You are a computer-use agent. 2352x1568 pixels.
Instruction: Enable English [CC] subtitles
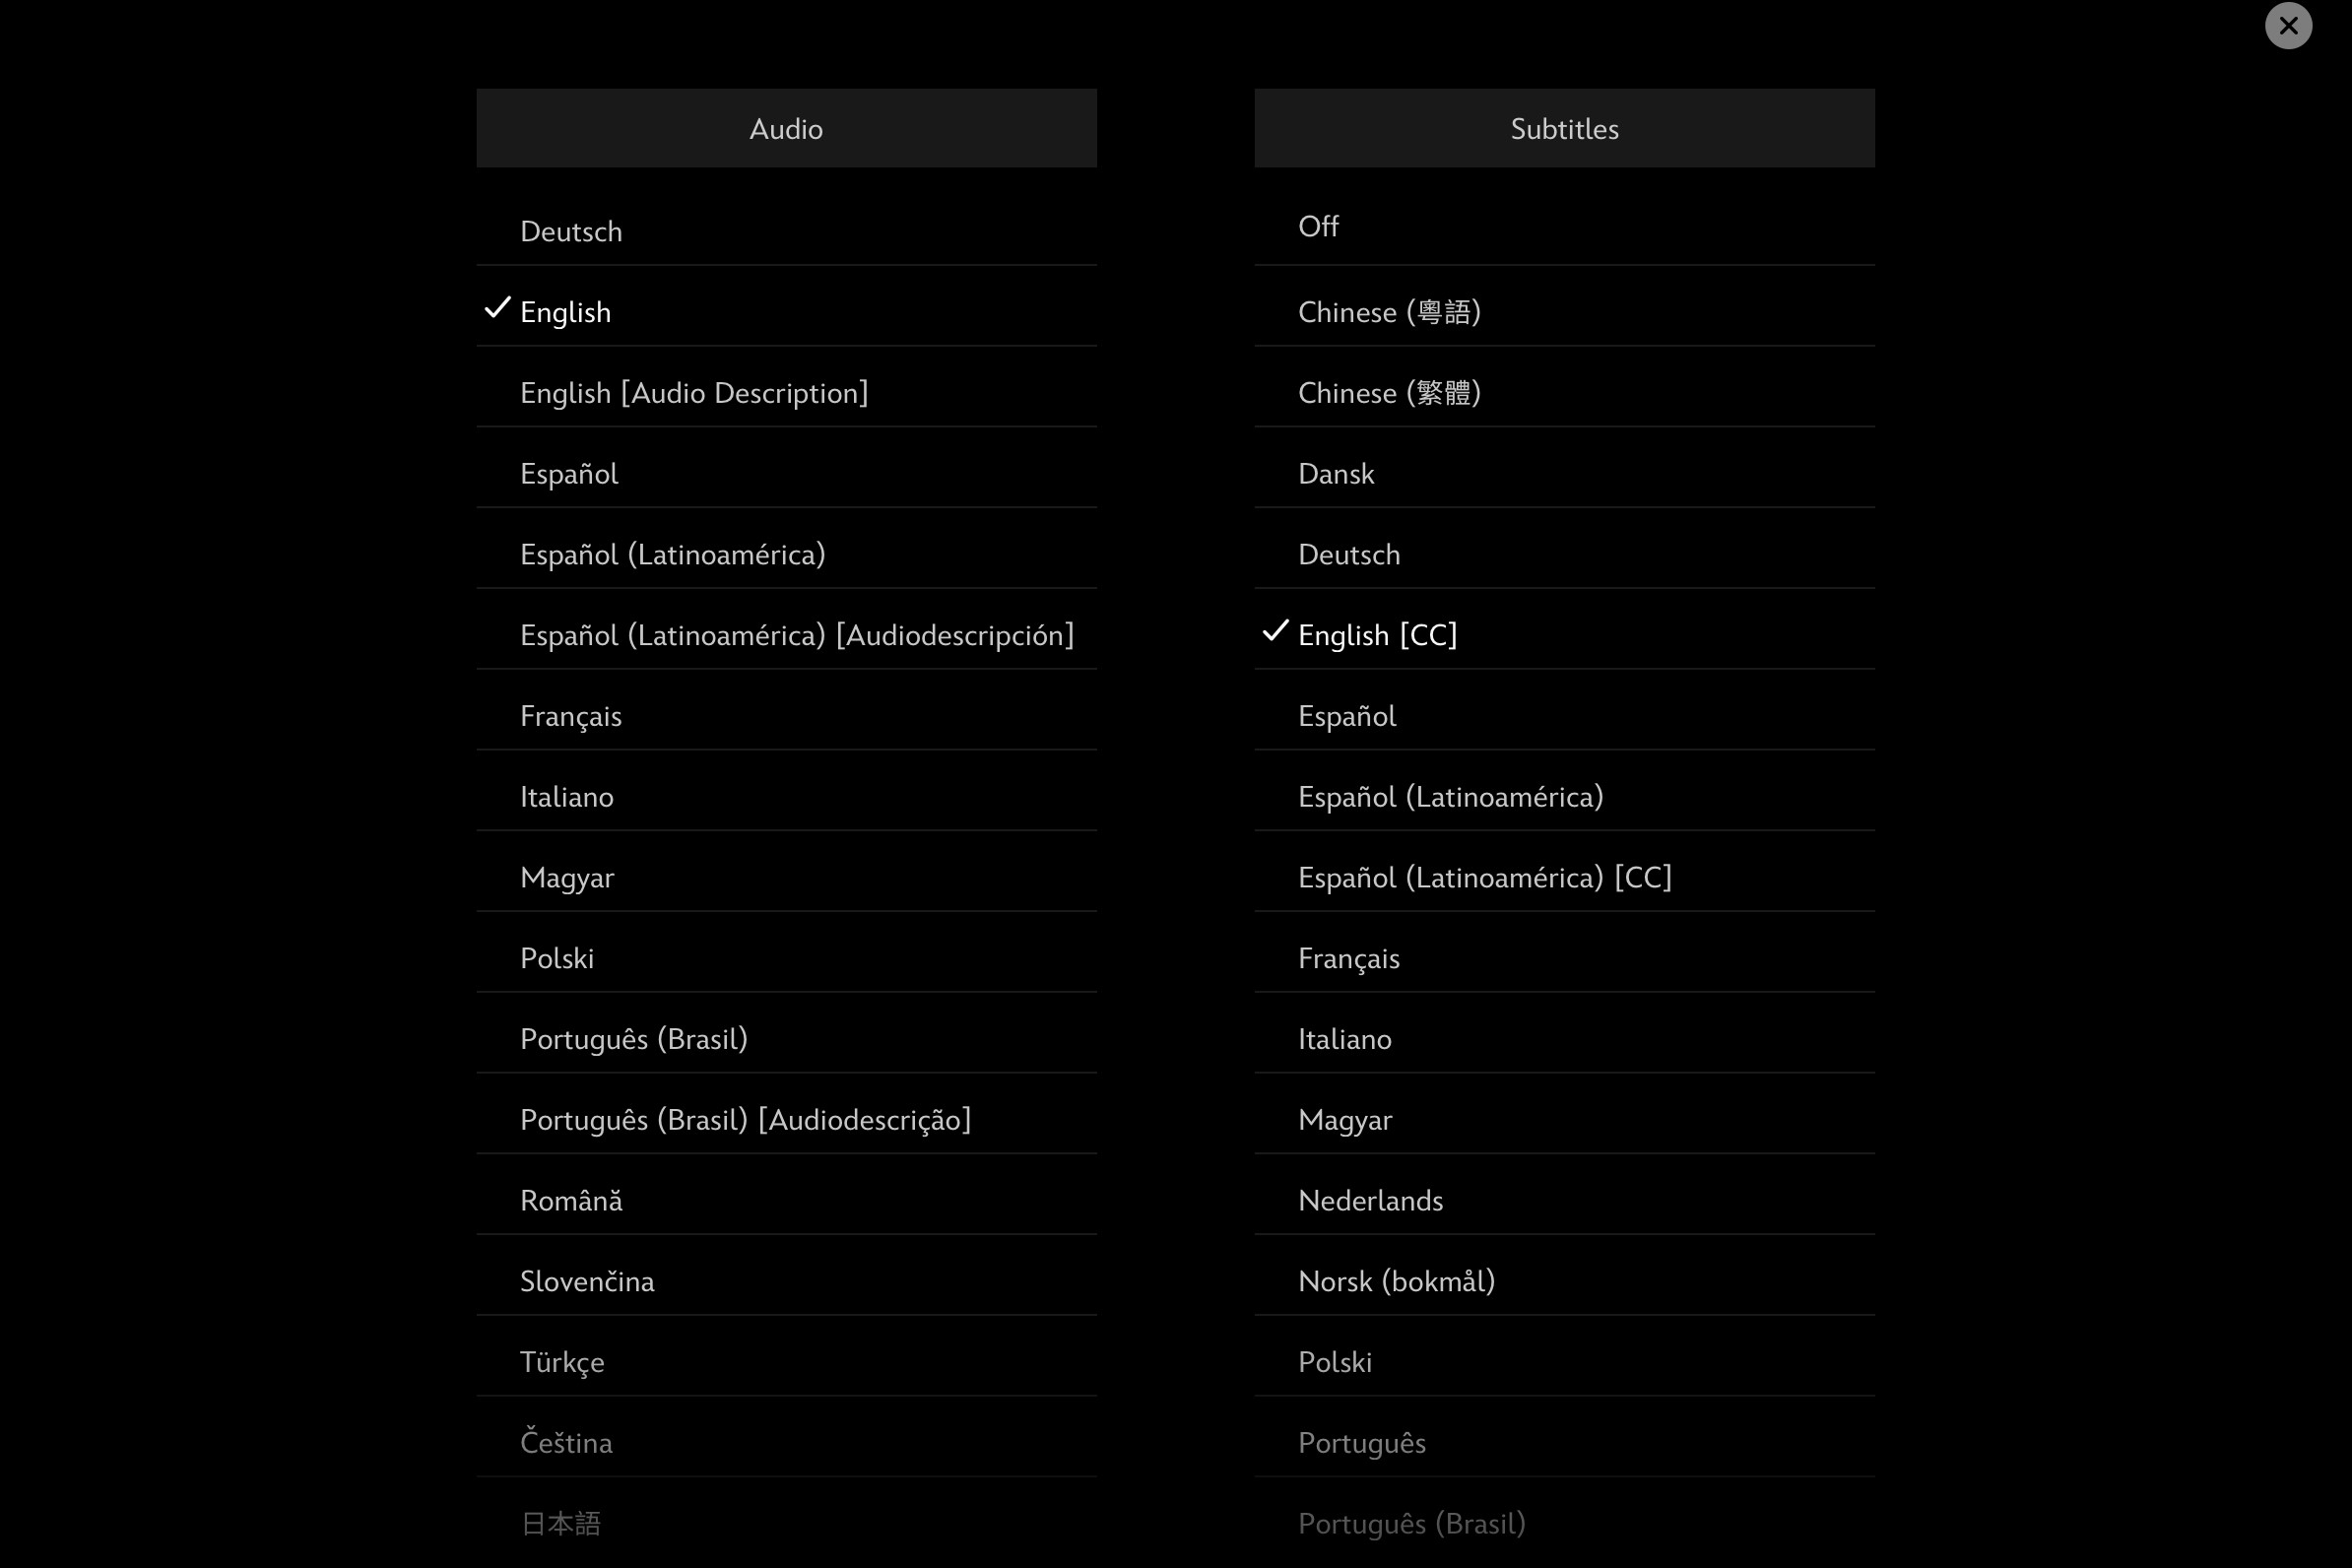click(1377, 633)
